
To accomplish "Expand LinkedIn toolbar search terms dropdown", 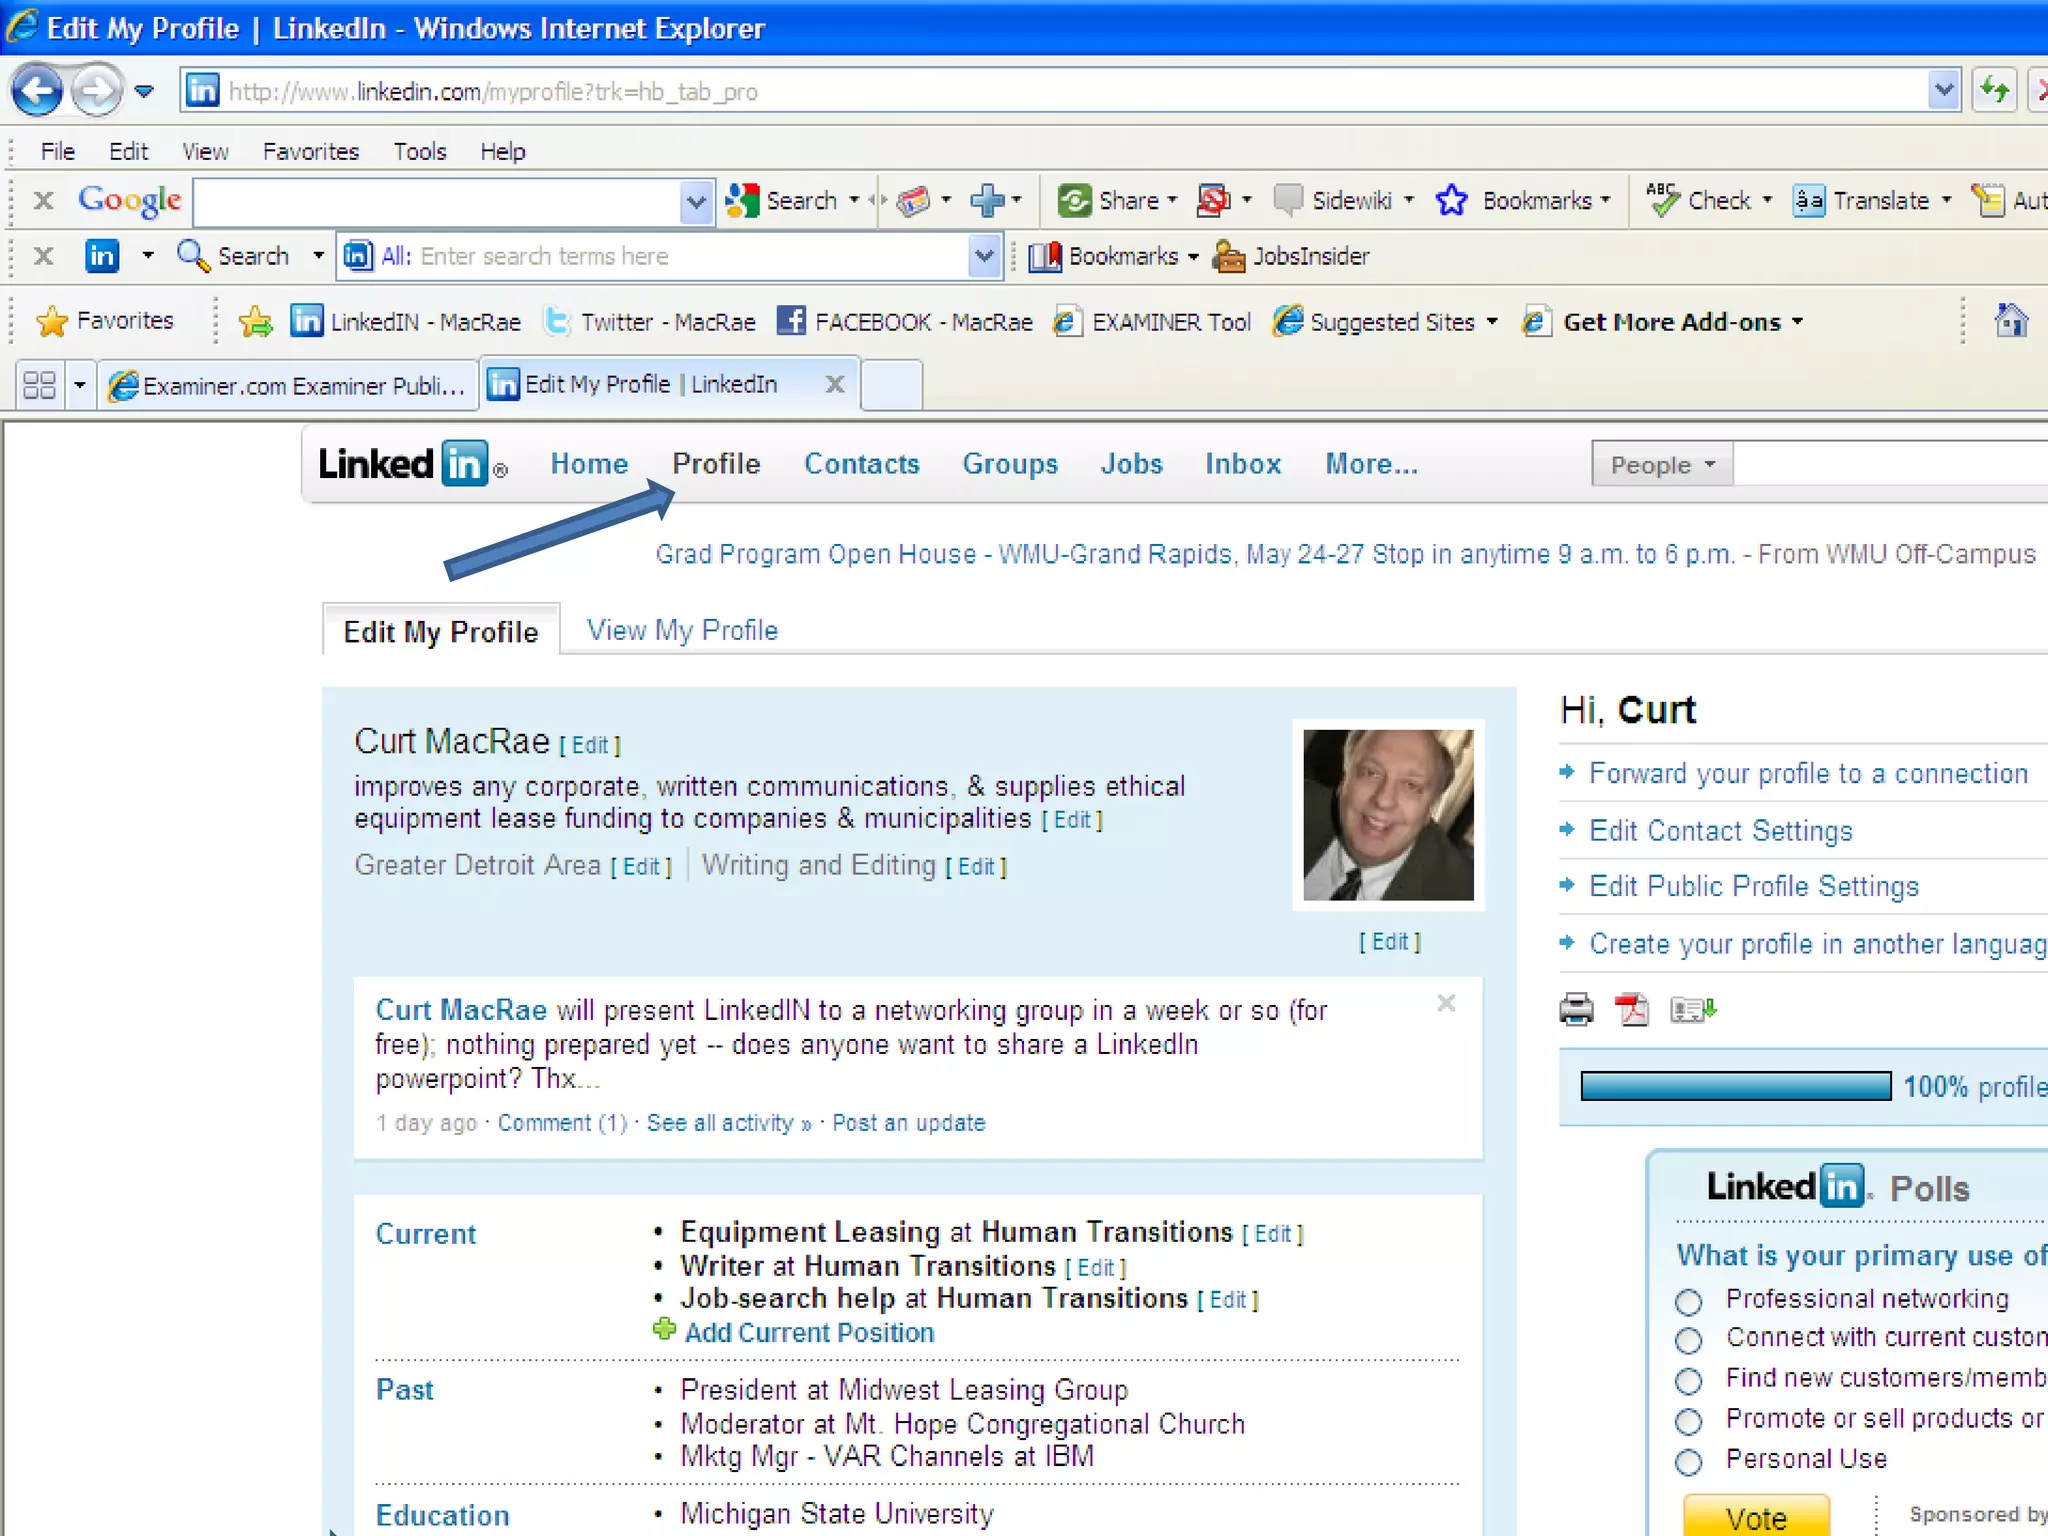I will [x=984, y=256].
